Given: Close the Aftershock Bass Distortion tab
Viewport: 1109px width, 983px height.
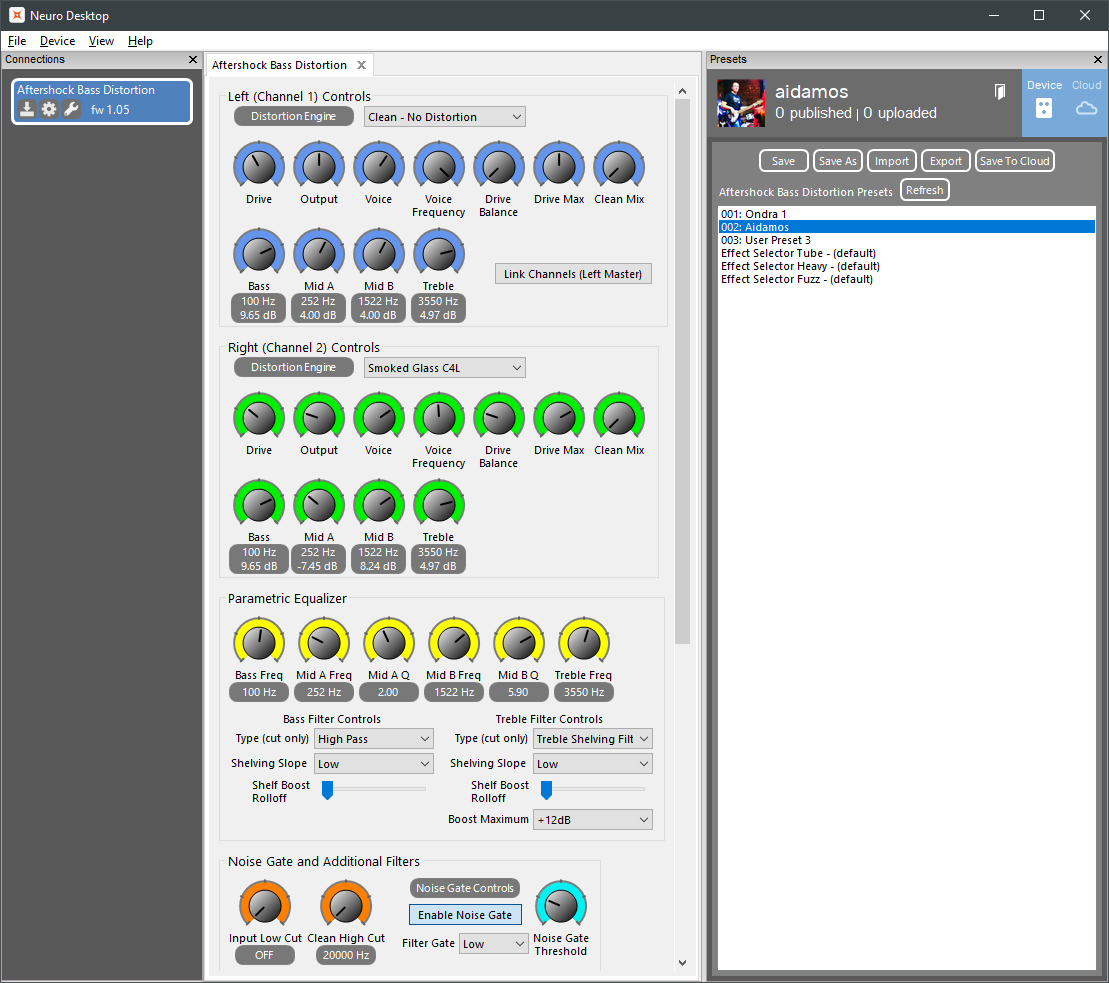Looking at the screenshot, I should click(x=361, y=65).
